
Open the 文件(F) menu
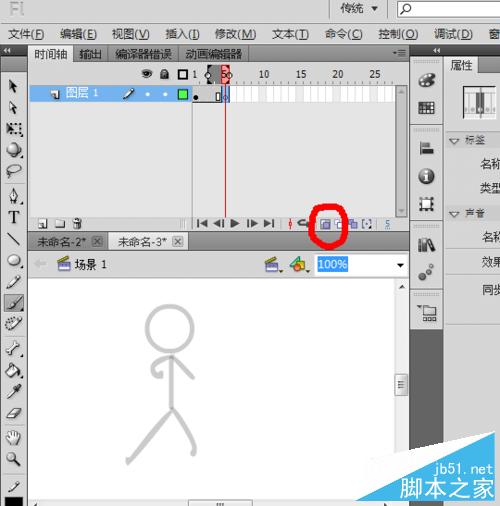point(26,34)
